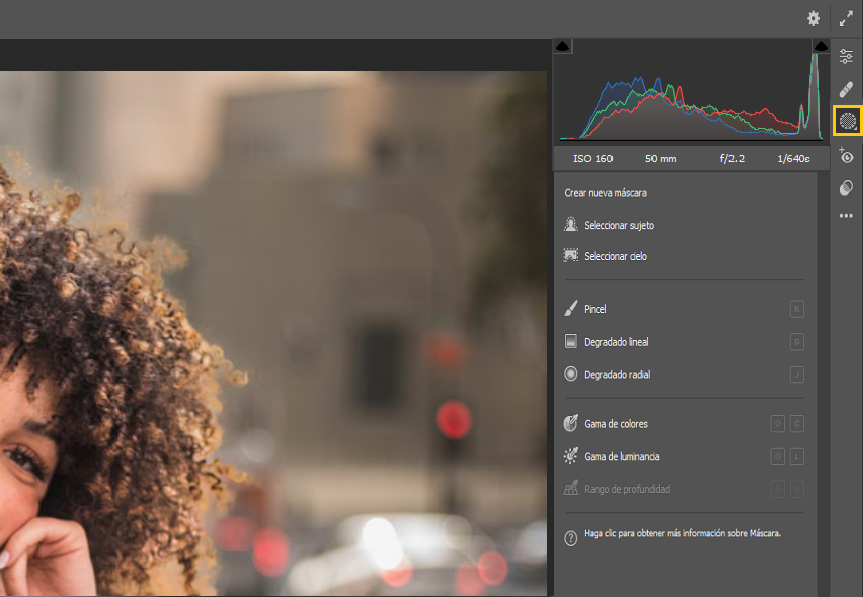Click the 1/640s shutter speed text

(x=793, y=158)
